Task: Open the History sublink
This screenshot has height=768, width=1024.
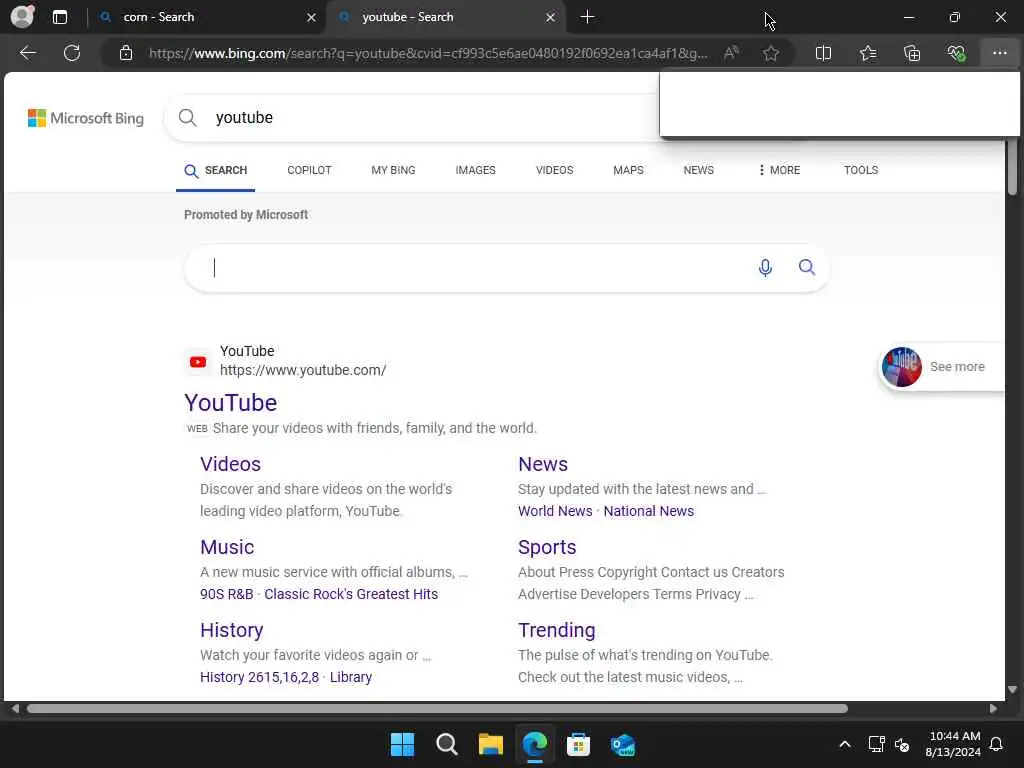Action: click(x=232, y=630)
